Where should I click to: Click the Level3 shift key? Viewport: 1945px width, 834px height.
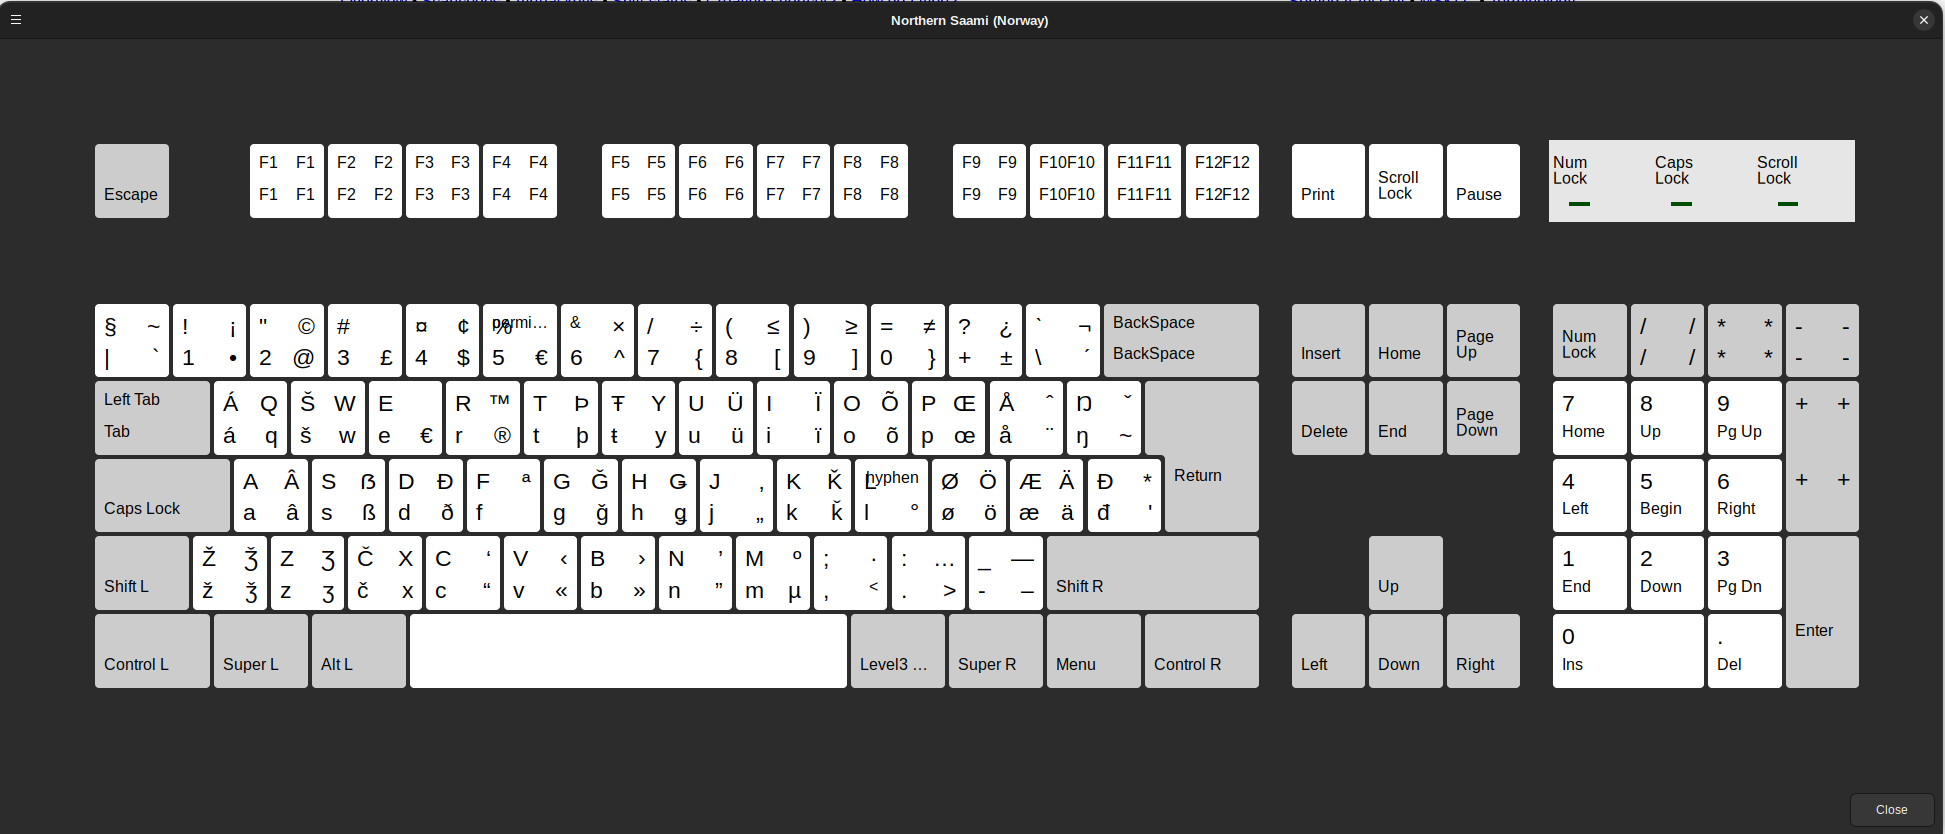[897, 651]
